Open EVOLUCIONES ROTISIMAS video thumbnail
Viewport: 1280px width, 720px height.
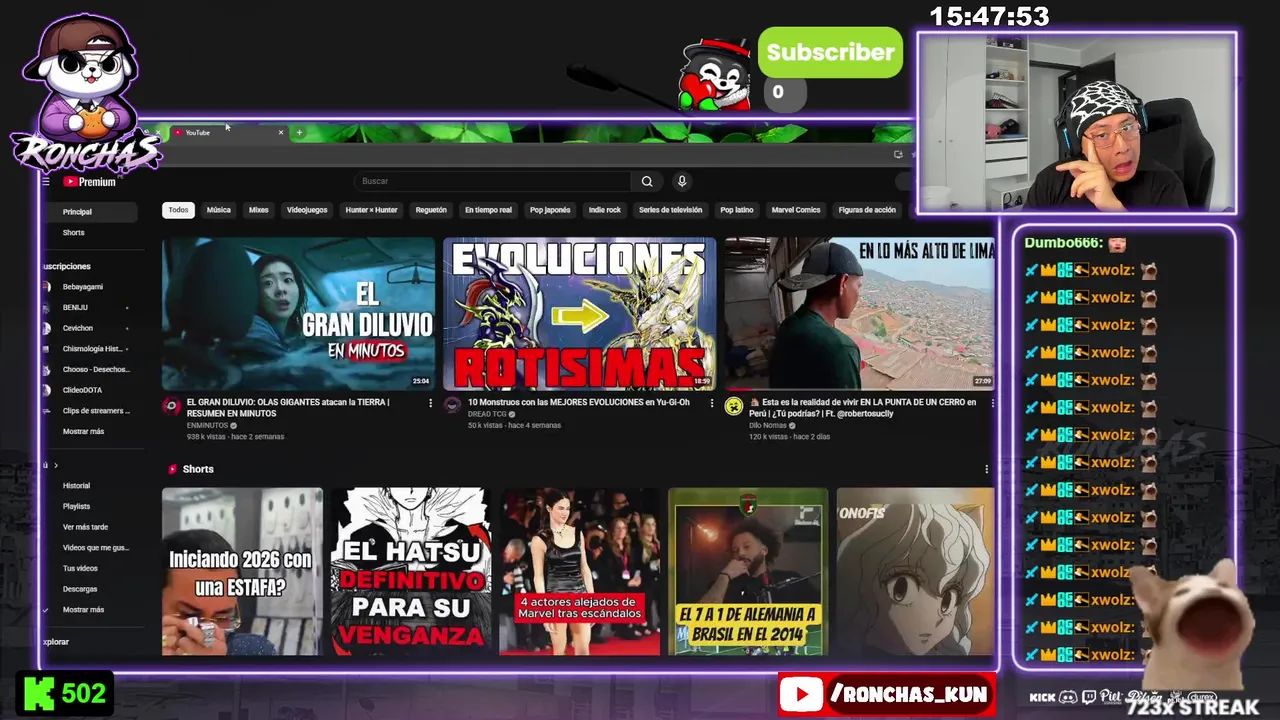point(580,313)
